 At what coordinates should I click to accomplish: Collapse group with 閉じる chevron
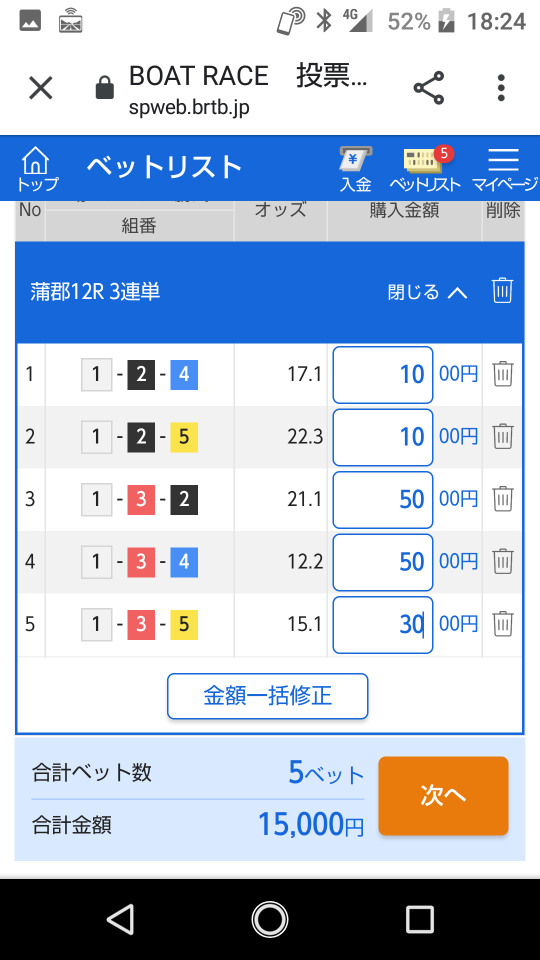coord(427,292)
